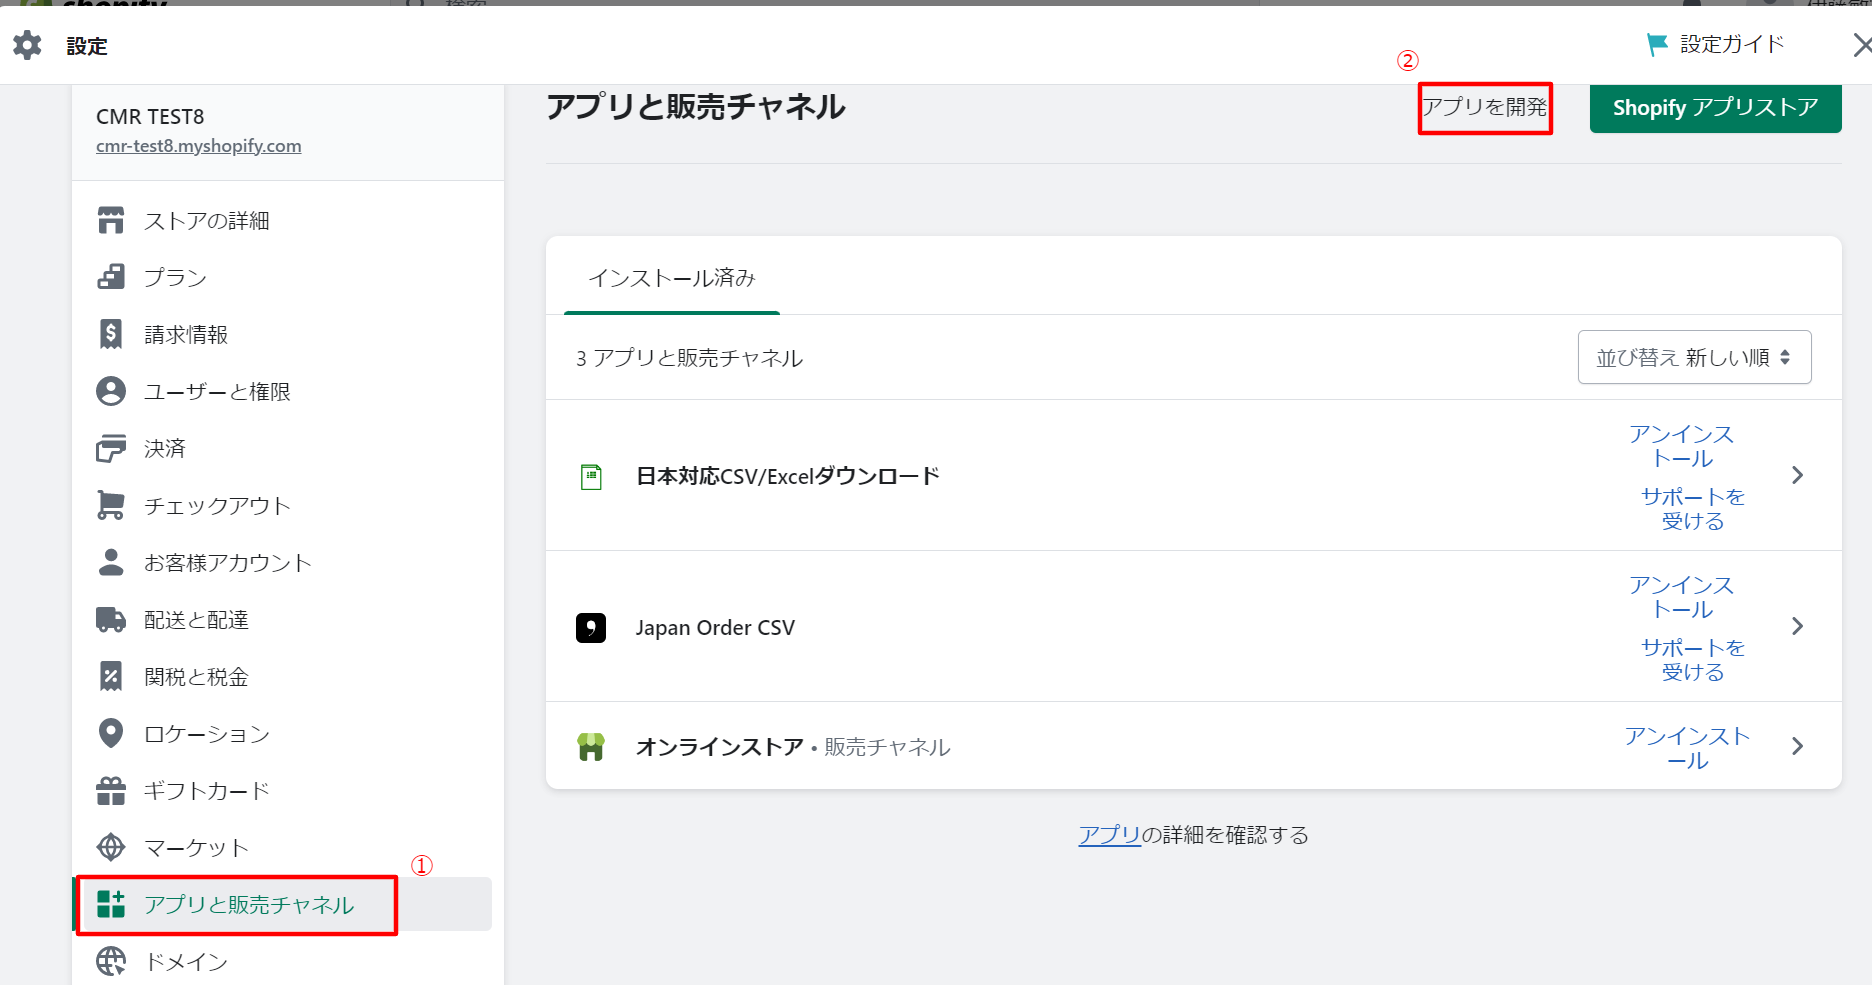Click the Plan icon in sidebar
1872x985 pixels.
point(111,277)
